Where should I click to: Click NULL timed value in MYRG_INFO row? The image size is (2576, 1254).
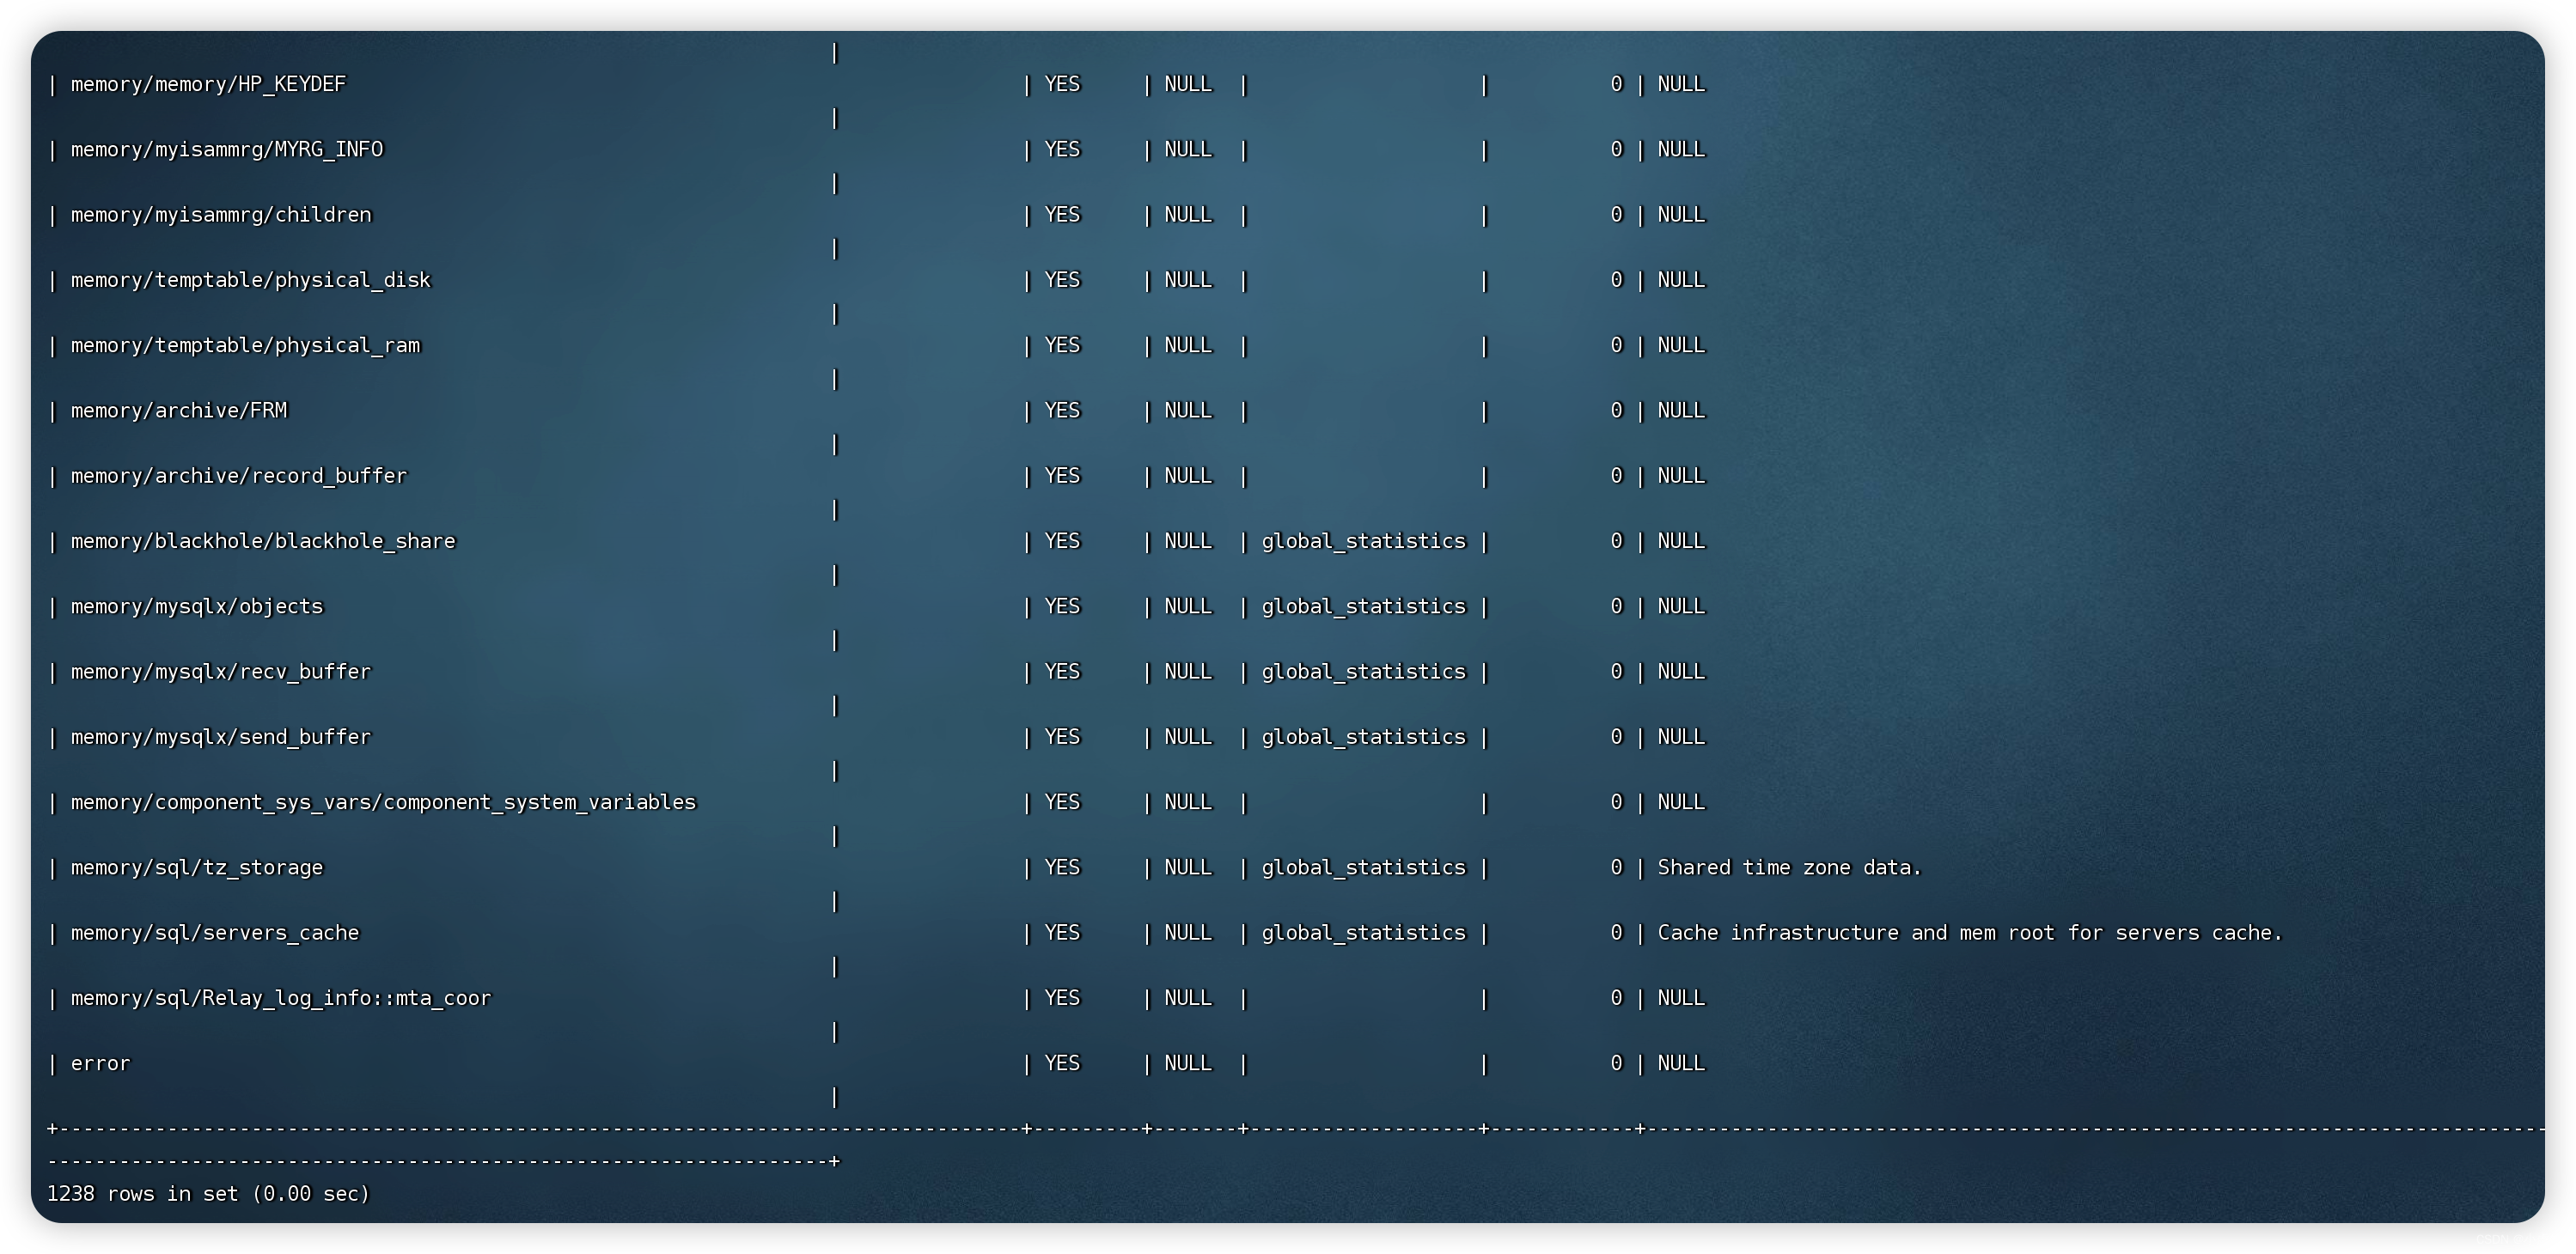click(x=1188, y=149)
